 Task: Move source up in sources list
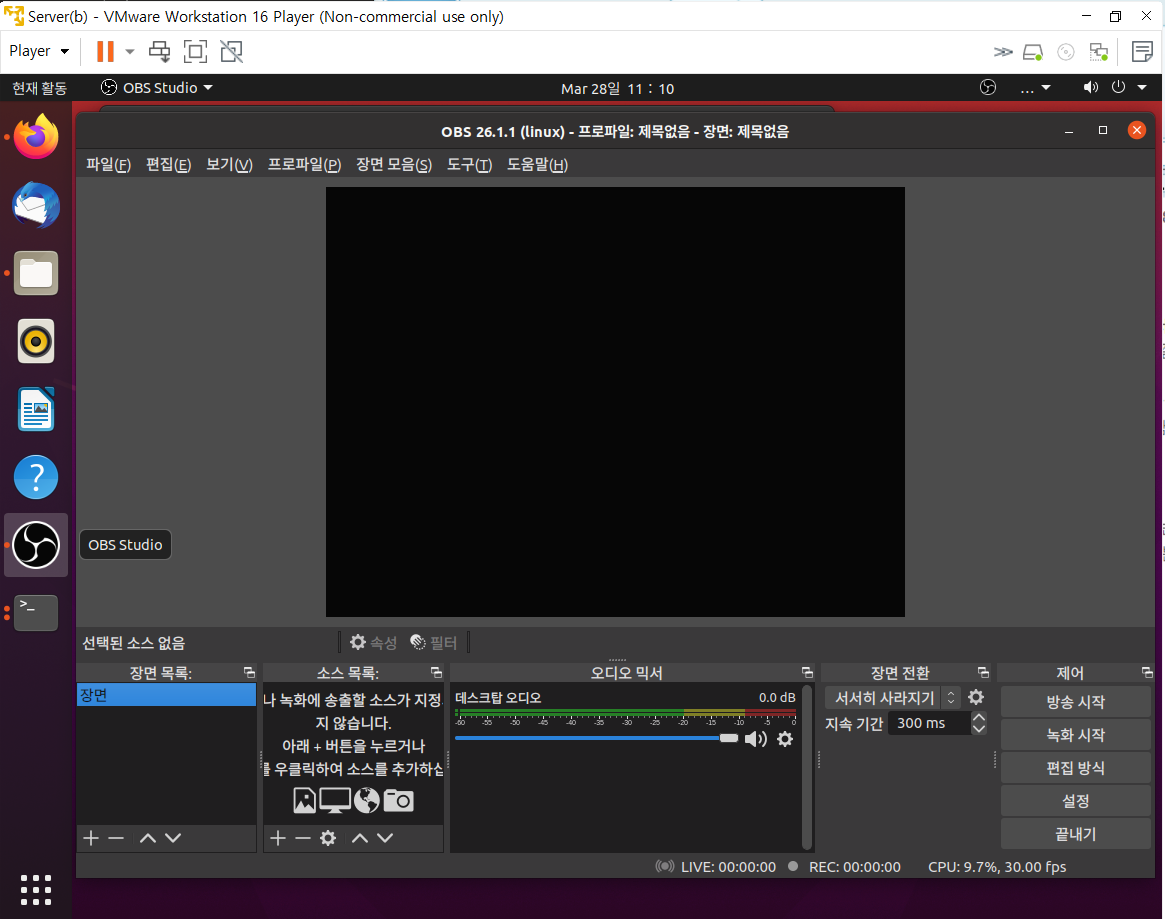[x=360, y=838]
